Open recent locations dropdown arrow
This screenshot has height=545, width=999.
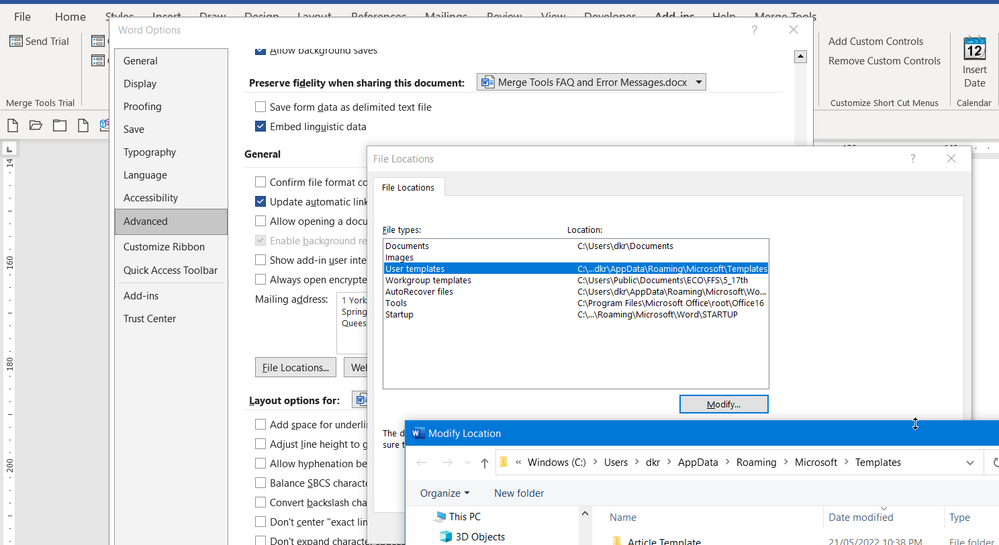point(468,463)
